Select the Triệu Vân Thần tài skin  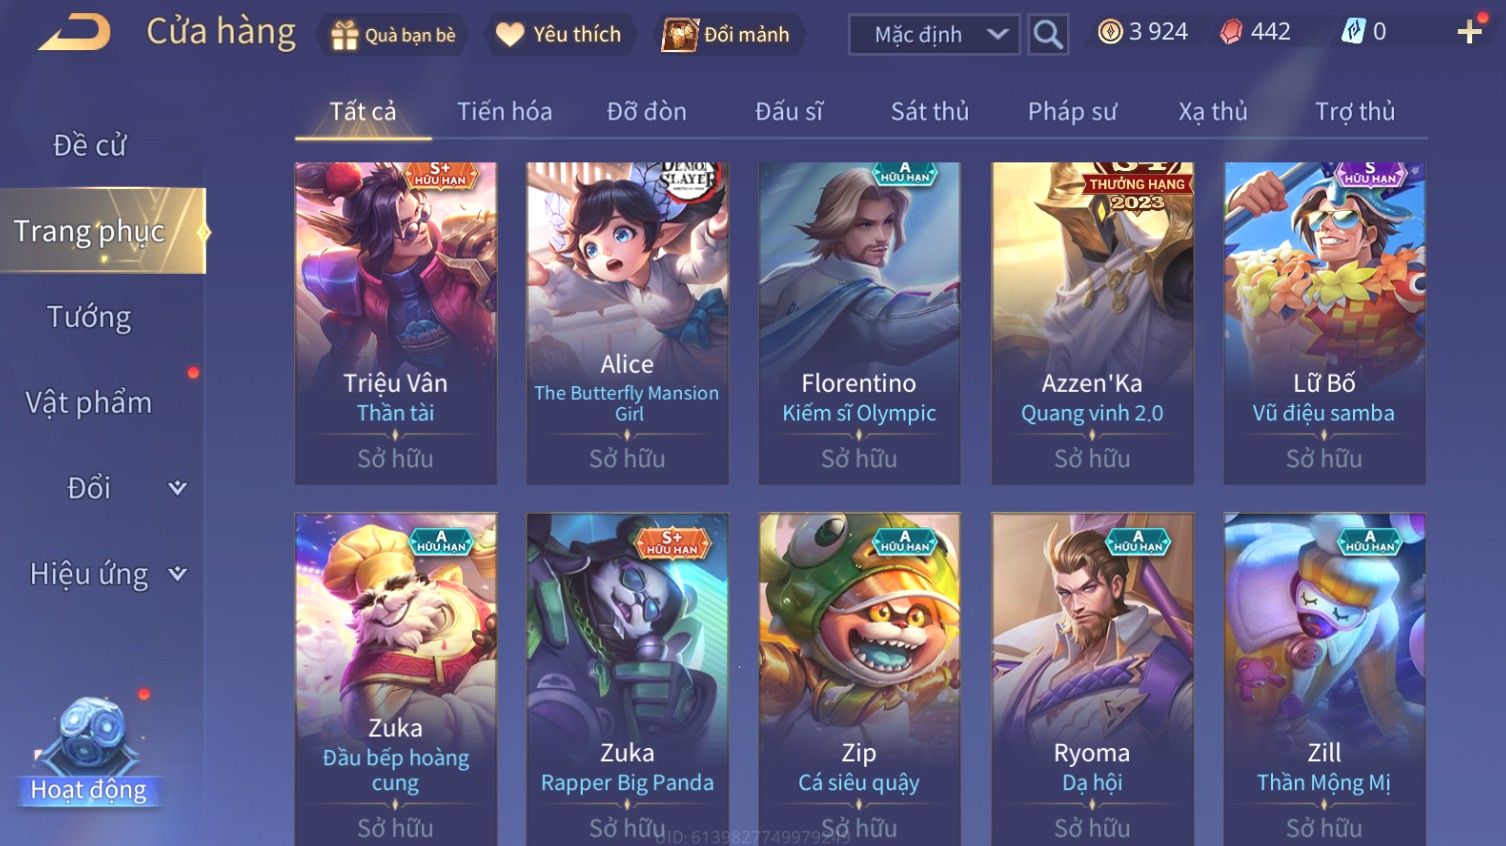tap(396, 323)
